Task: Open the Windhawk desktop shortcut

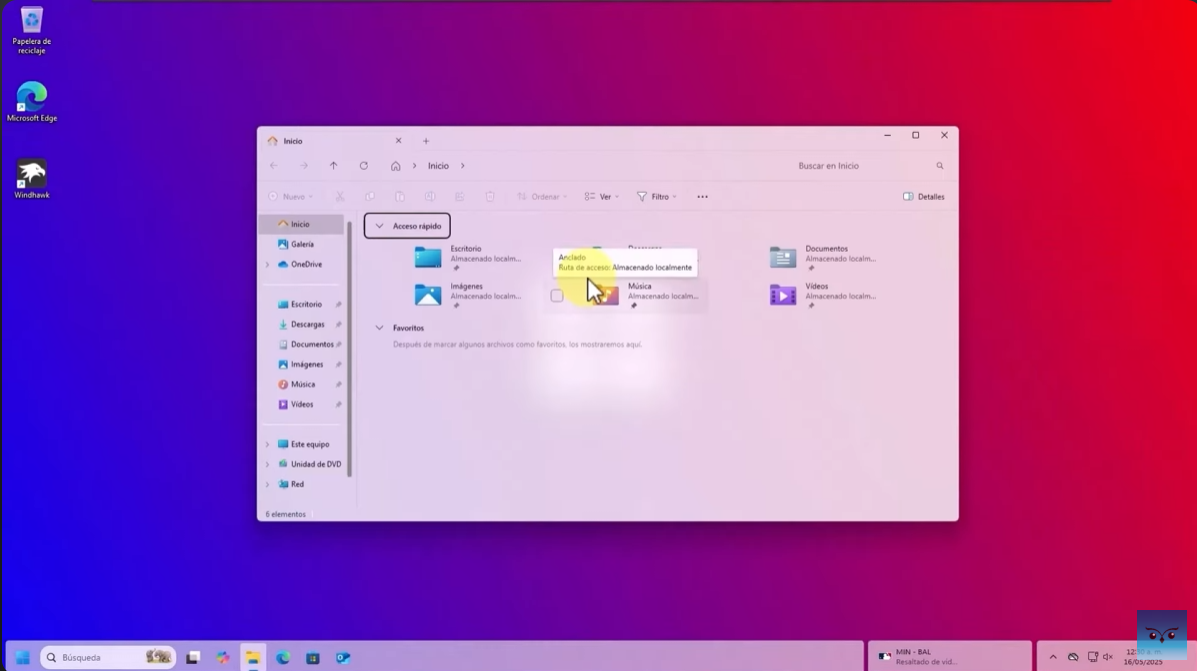Action: tap(32, 179)
